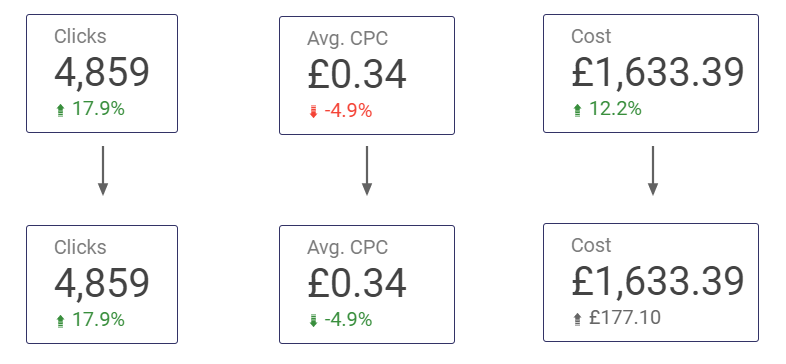Click red down arrow in top Avg. CPC card

click(314, 112)
